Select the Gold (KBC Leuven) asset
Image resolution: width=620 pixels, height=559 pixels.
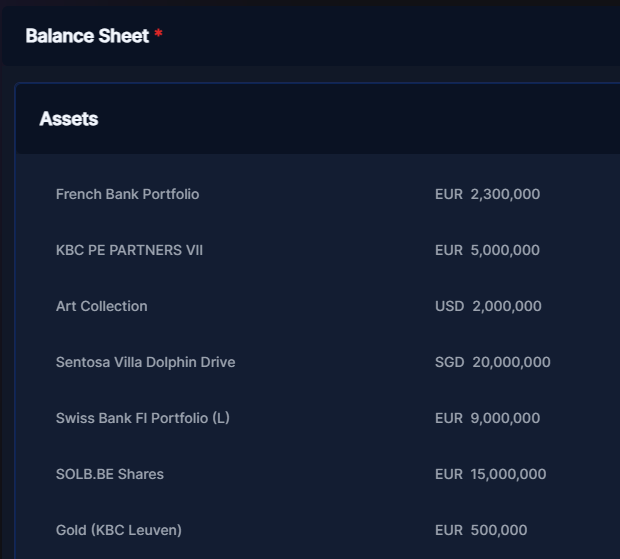click(119, 530)
